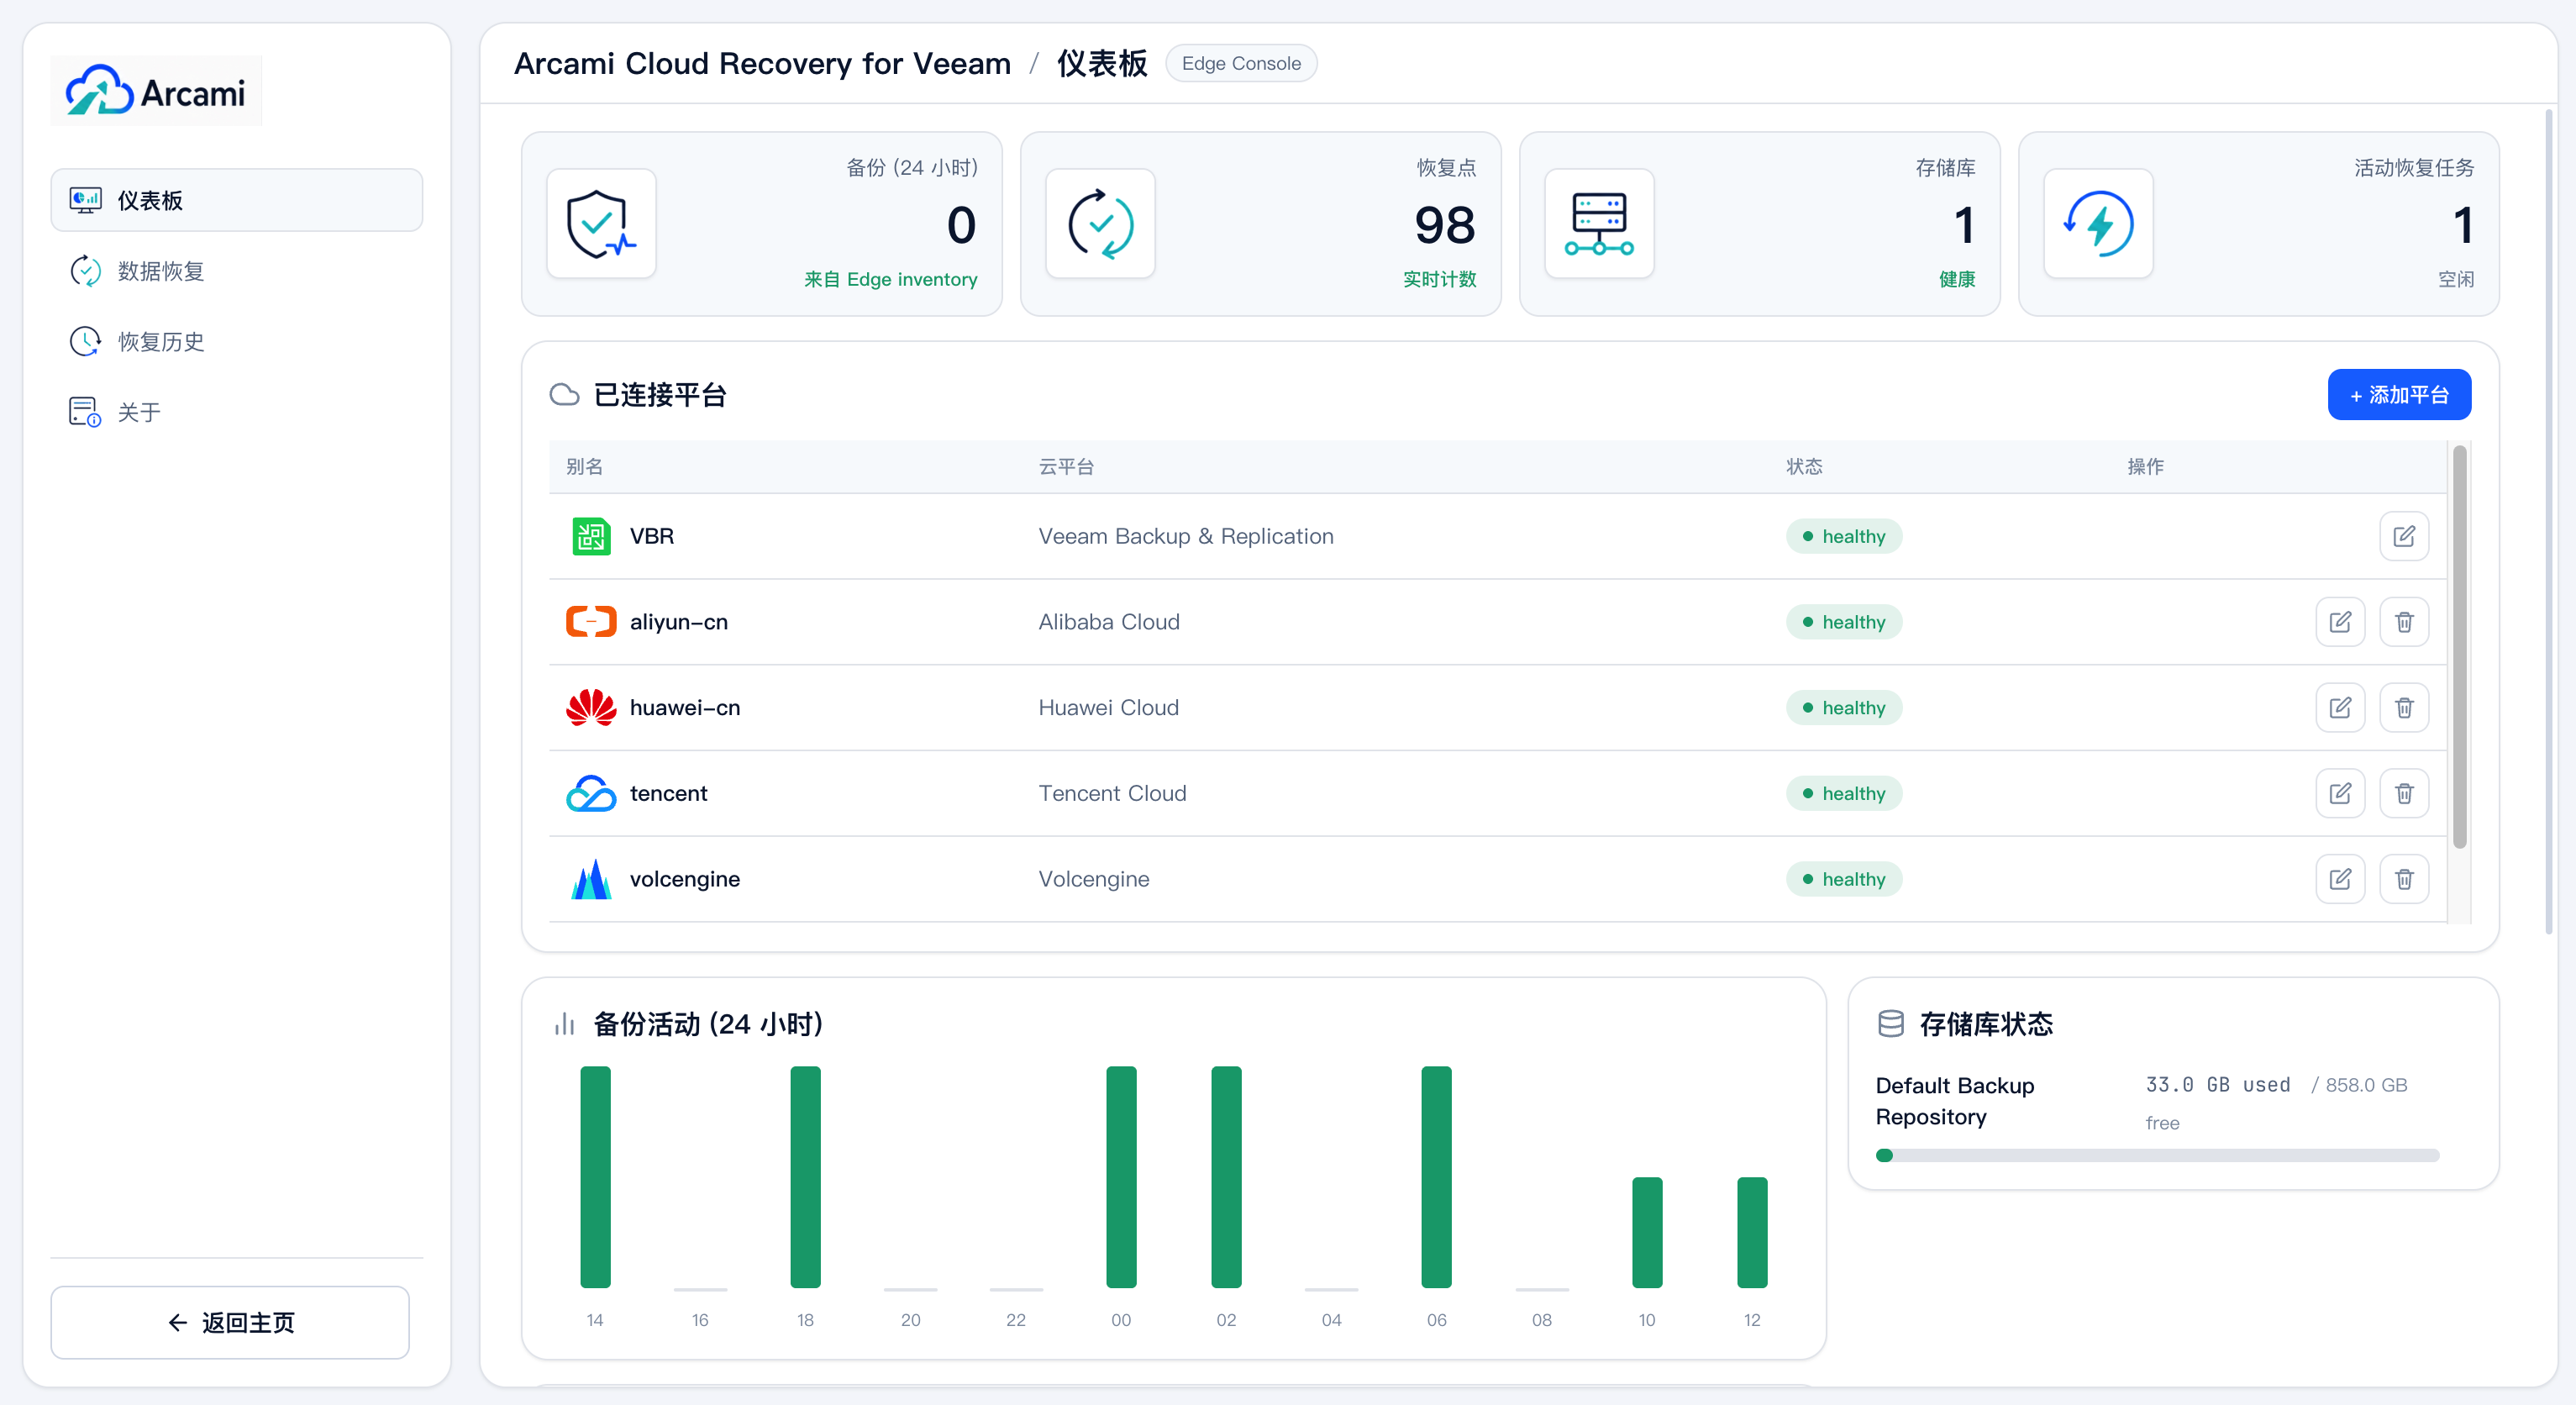Open the 仪表板 dashboard menu item
Viewport: 2576px width, 1405px height.
pos(237,200)
